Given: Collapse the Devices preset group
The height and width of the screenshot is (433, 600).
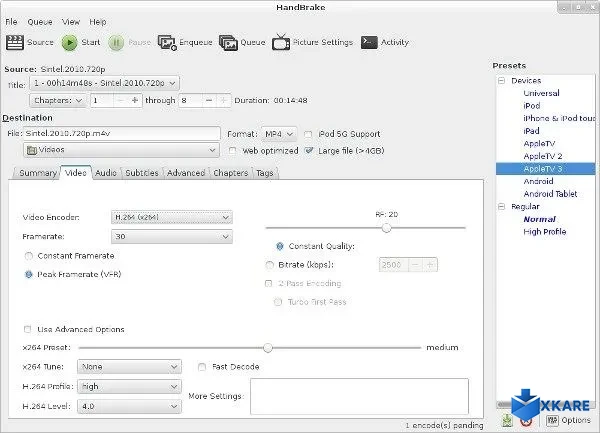Looking at the screenshot, I should (x=502, y=81).
